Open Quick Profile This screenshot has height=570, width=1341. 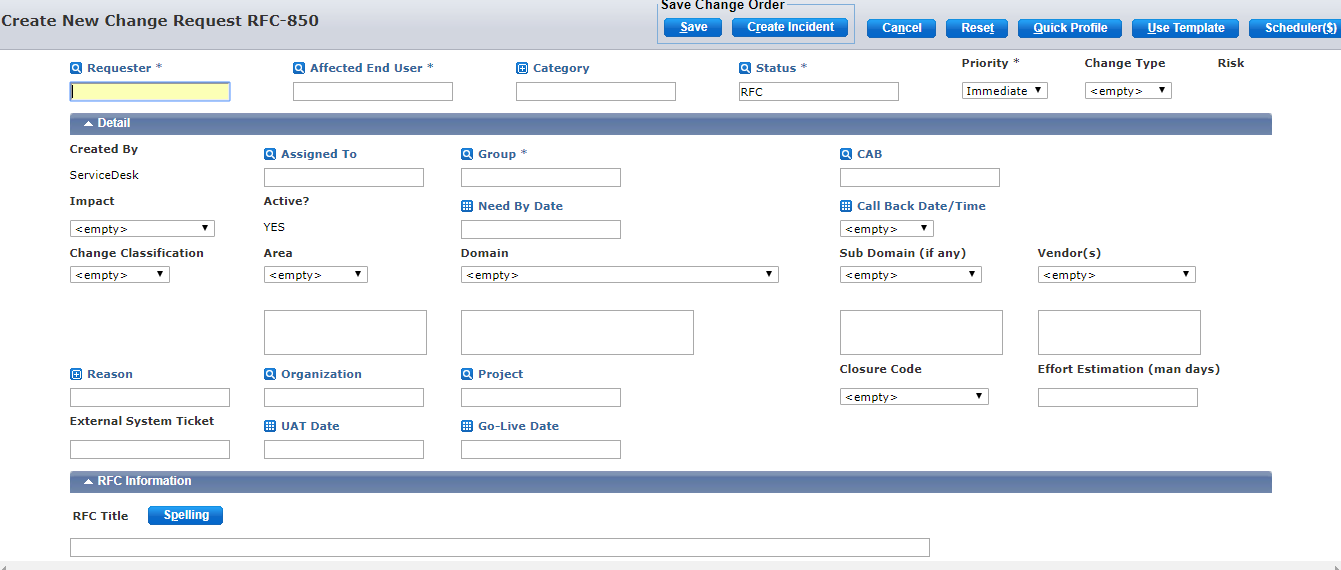(1070, 28)
